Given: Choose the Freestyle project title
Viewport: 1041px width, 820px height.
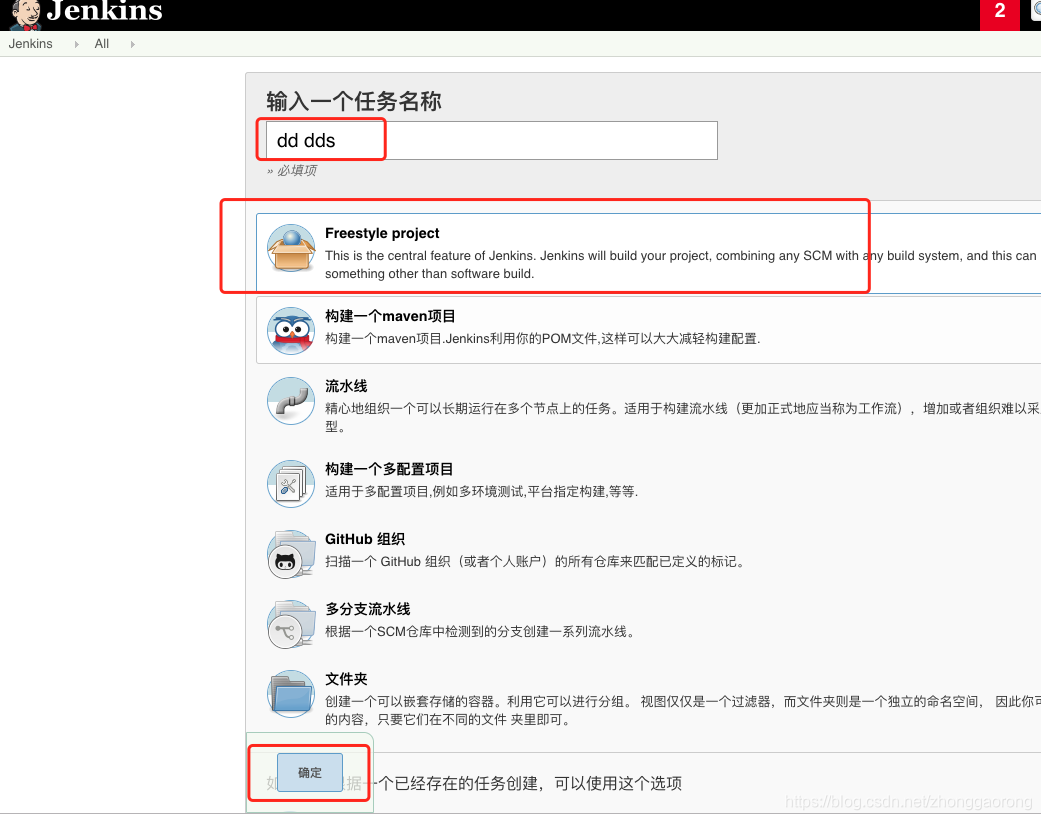Looking at the screenshot, I should tap(382, 233).
